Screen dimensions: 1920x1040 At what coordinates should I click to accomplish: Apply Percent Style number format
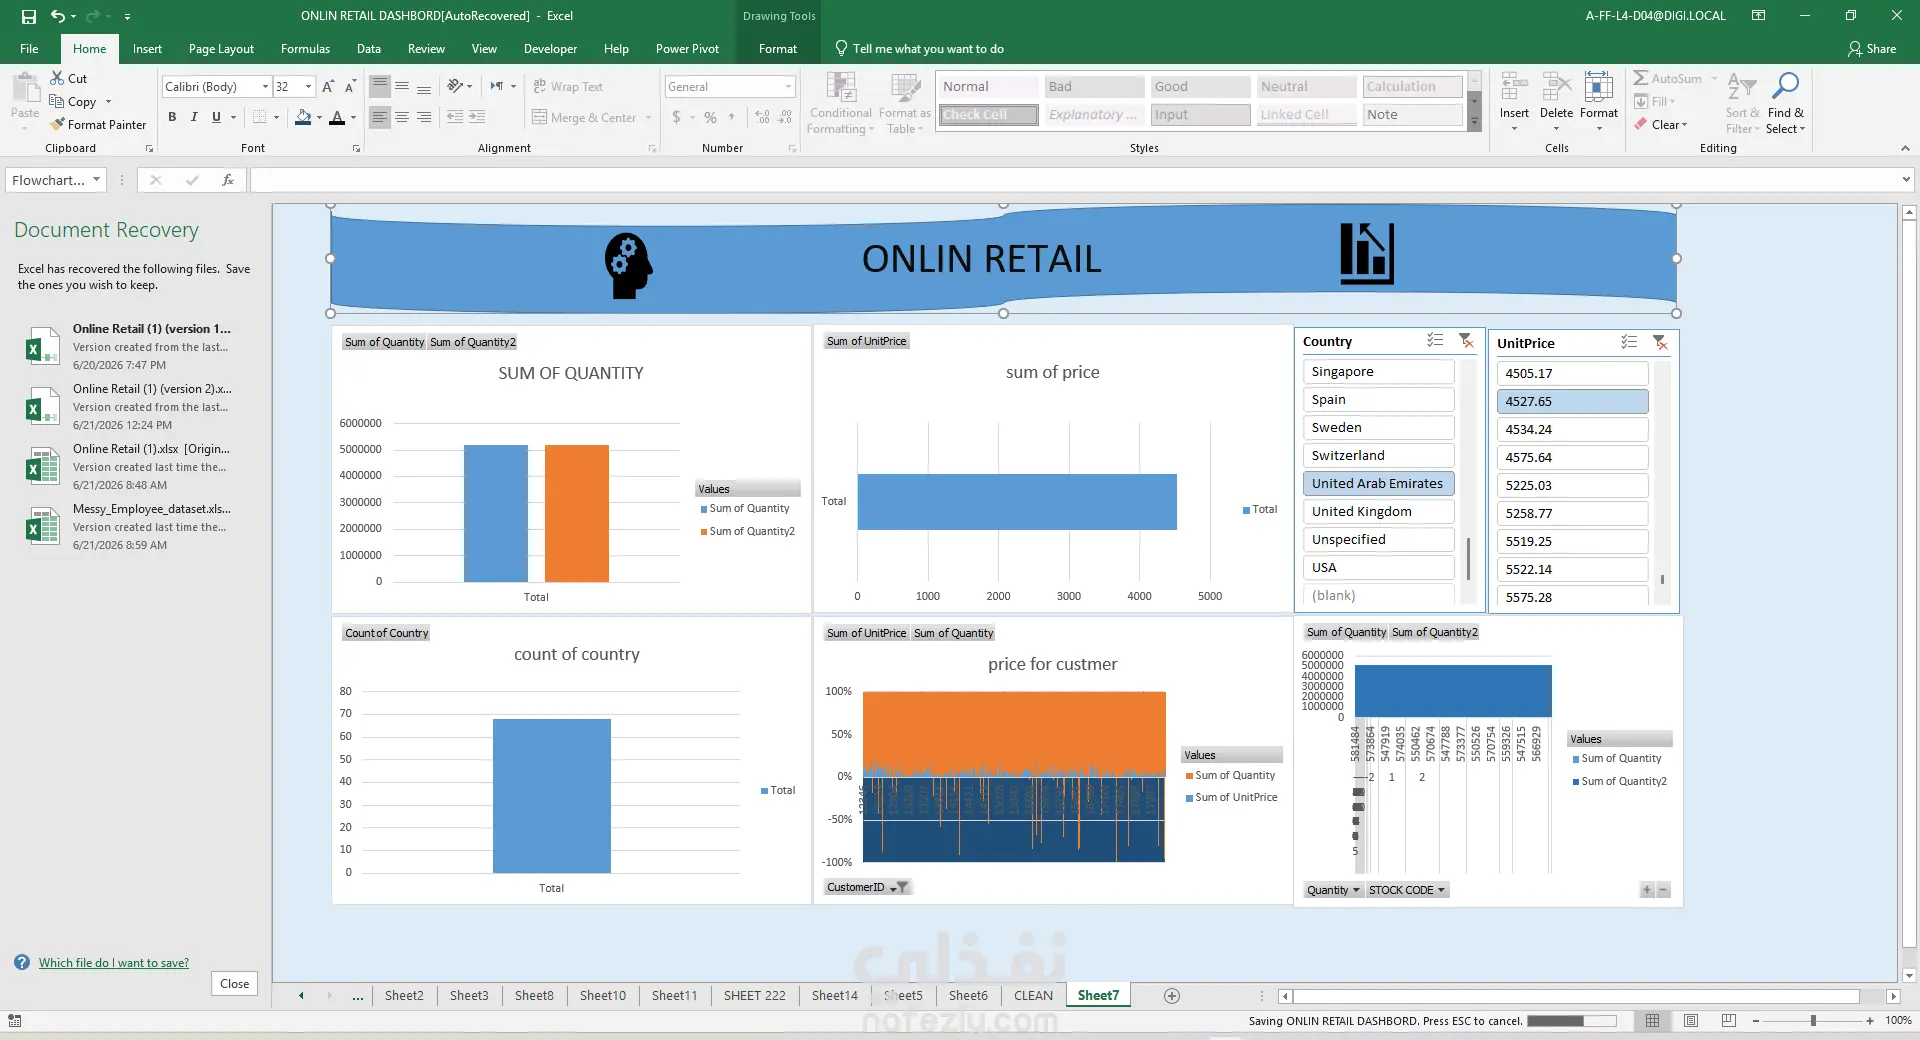pos(710,117)
